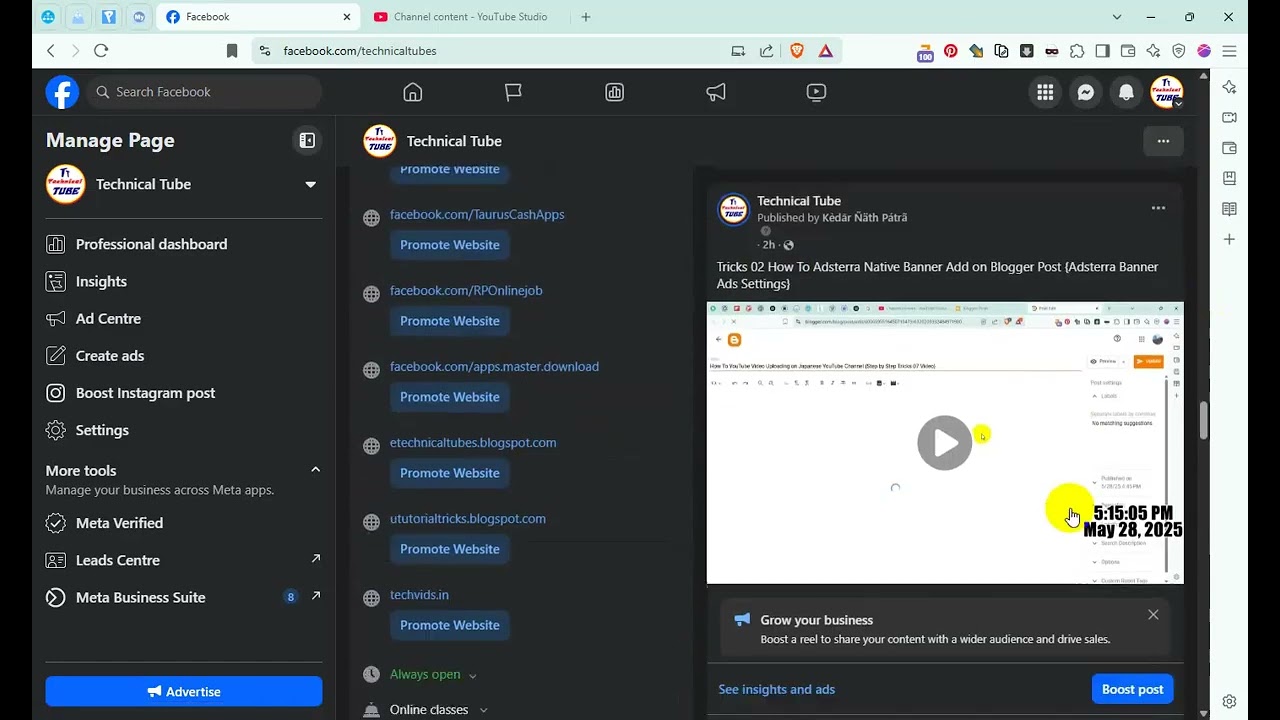Open the browser Extensions puzzle icon

click(1076, 51)
